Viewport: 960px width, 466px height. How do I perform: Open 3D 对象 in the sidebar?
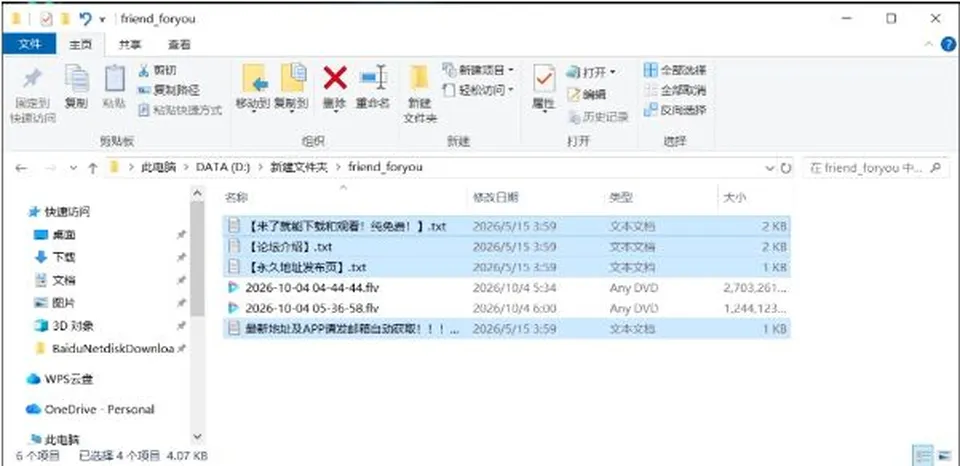[x=64, y=326]
